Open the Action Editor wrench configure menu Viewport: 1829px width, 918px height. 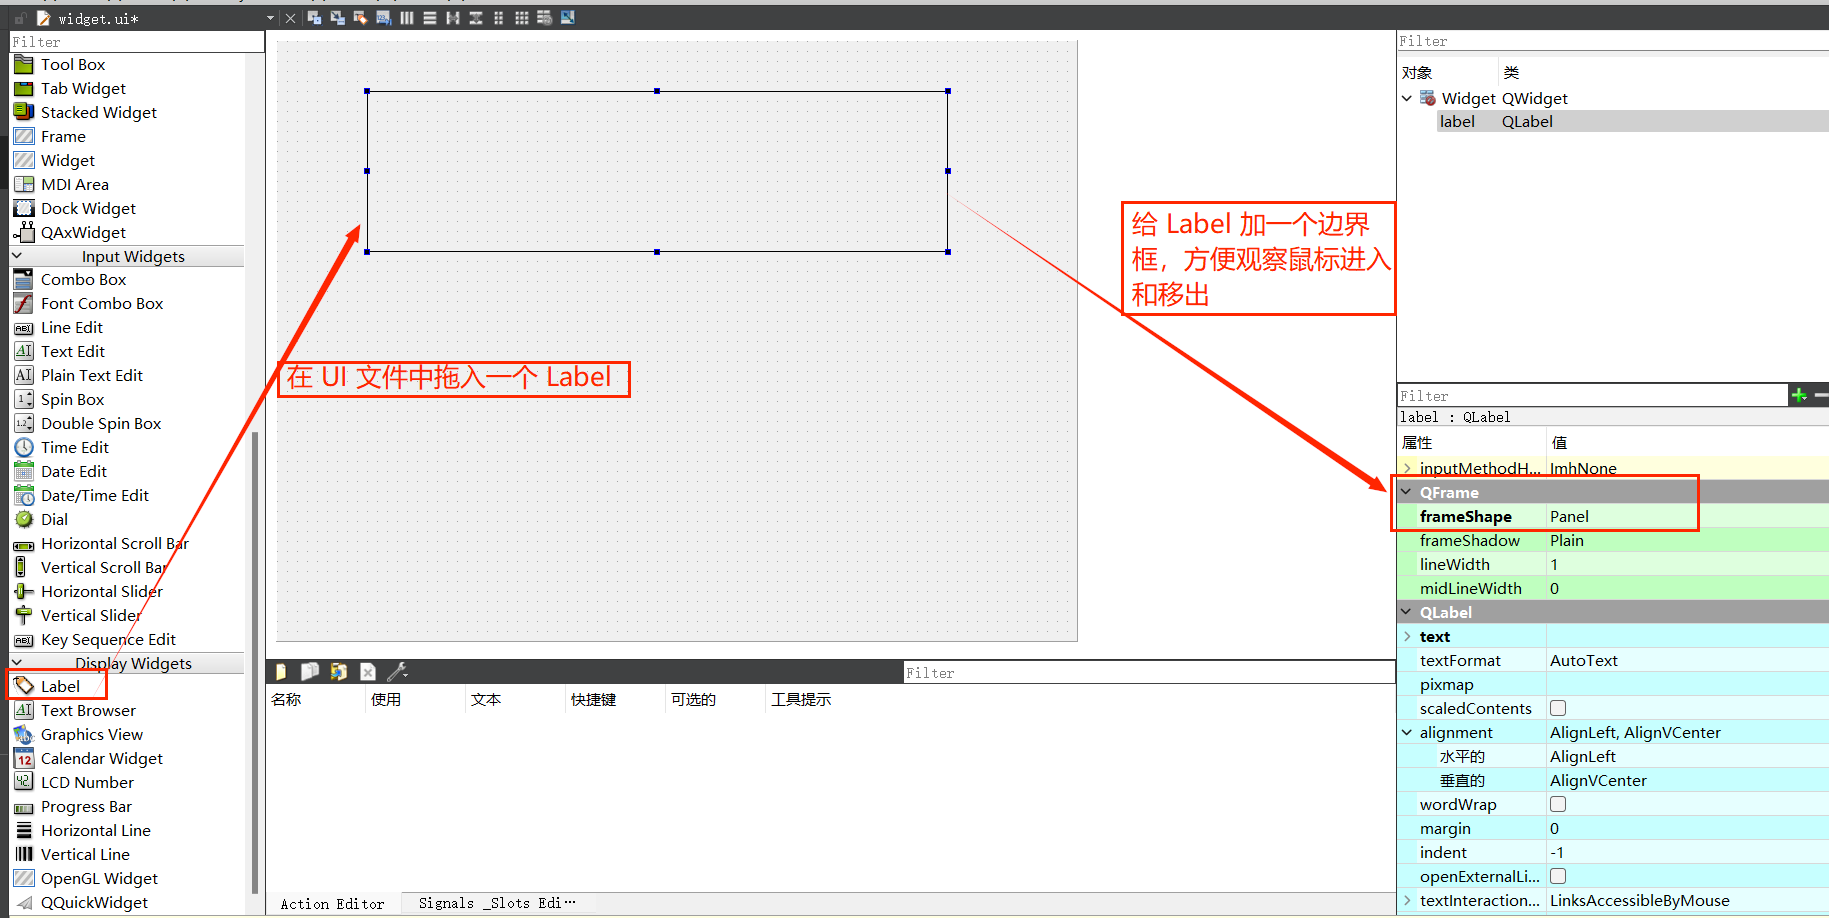(397, 672)
